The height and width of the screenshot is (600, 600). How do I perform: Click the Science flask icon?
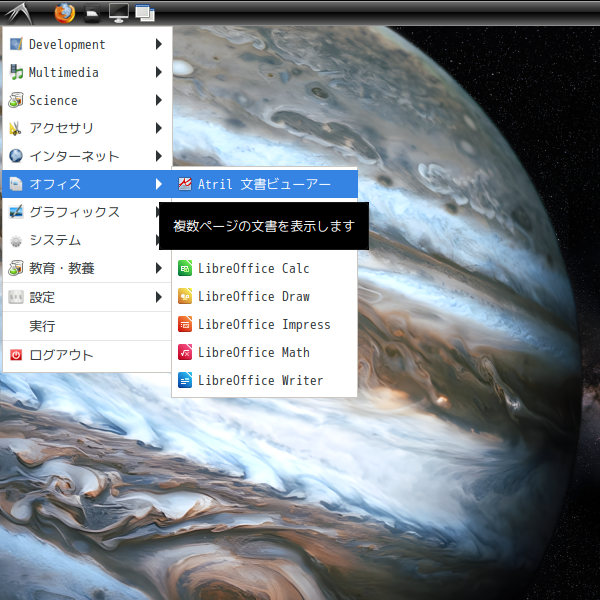16,100
